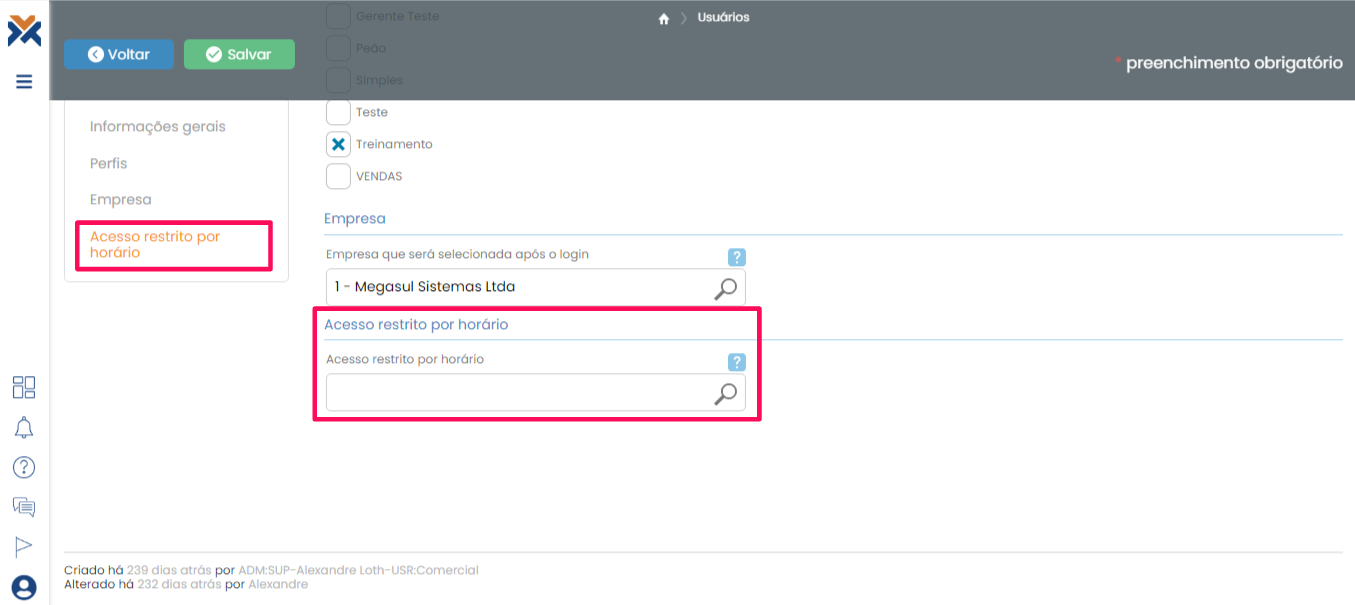Check the Teste profile checkbox
This screenshot has width=1355, height=605.
[338, 112]
